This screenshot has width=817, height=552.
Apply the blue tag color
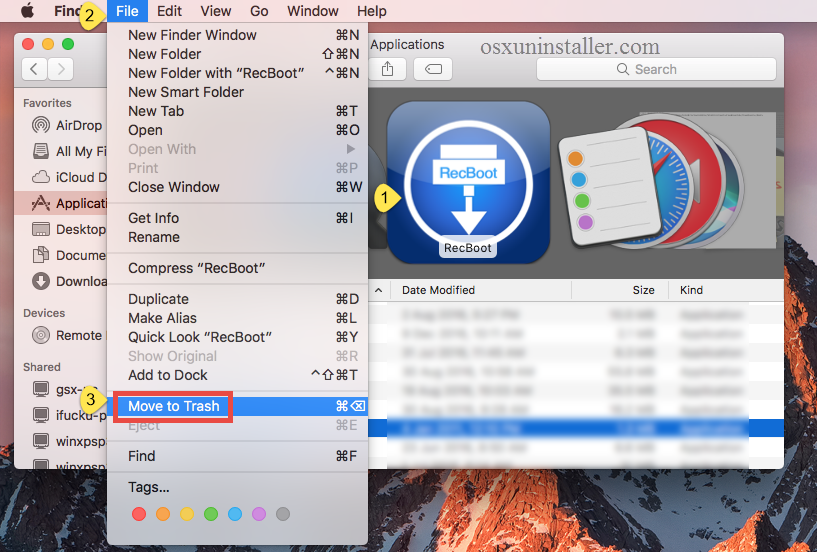235,514
